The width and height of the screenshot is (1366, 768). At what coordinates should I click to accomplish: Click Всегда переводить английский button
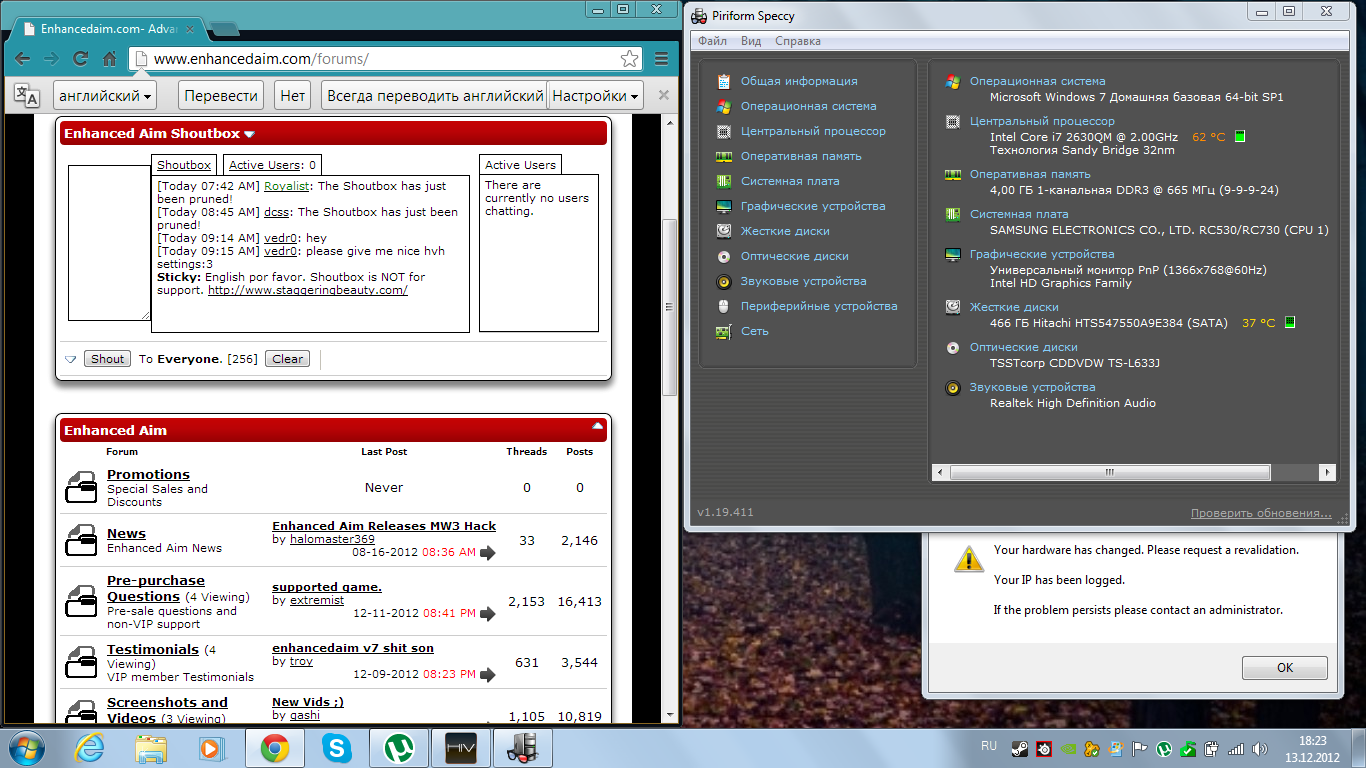[x=434, y=96]
